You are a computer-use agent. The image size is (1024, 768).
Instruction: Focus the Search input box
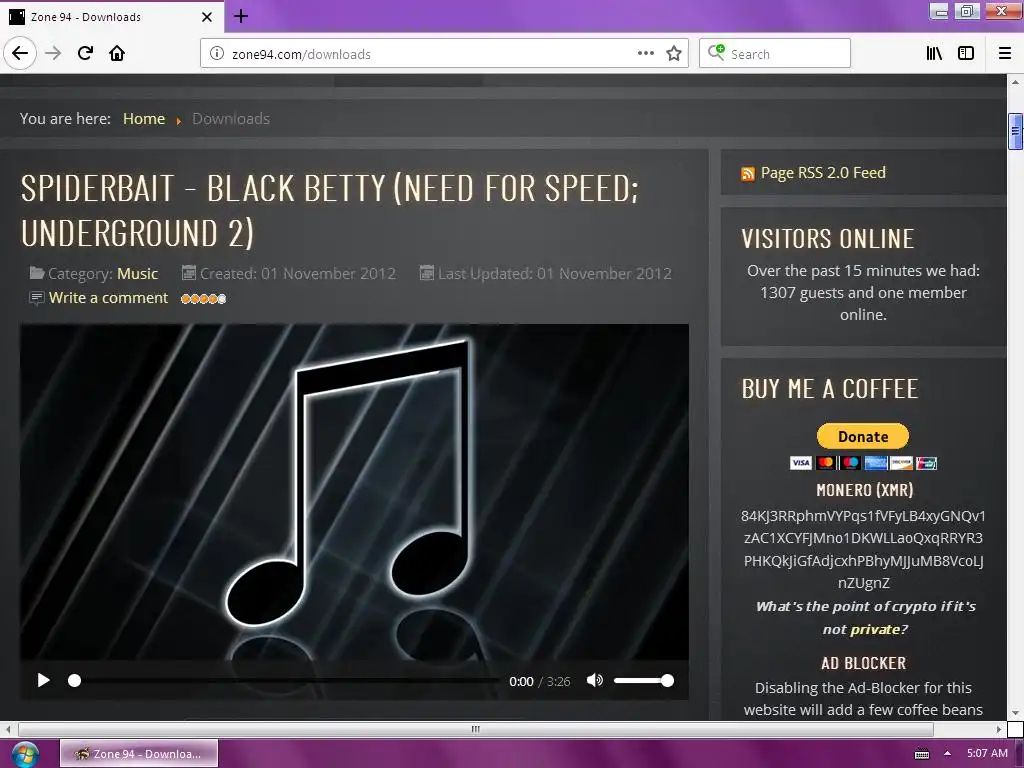tap(775, 54)
